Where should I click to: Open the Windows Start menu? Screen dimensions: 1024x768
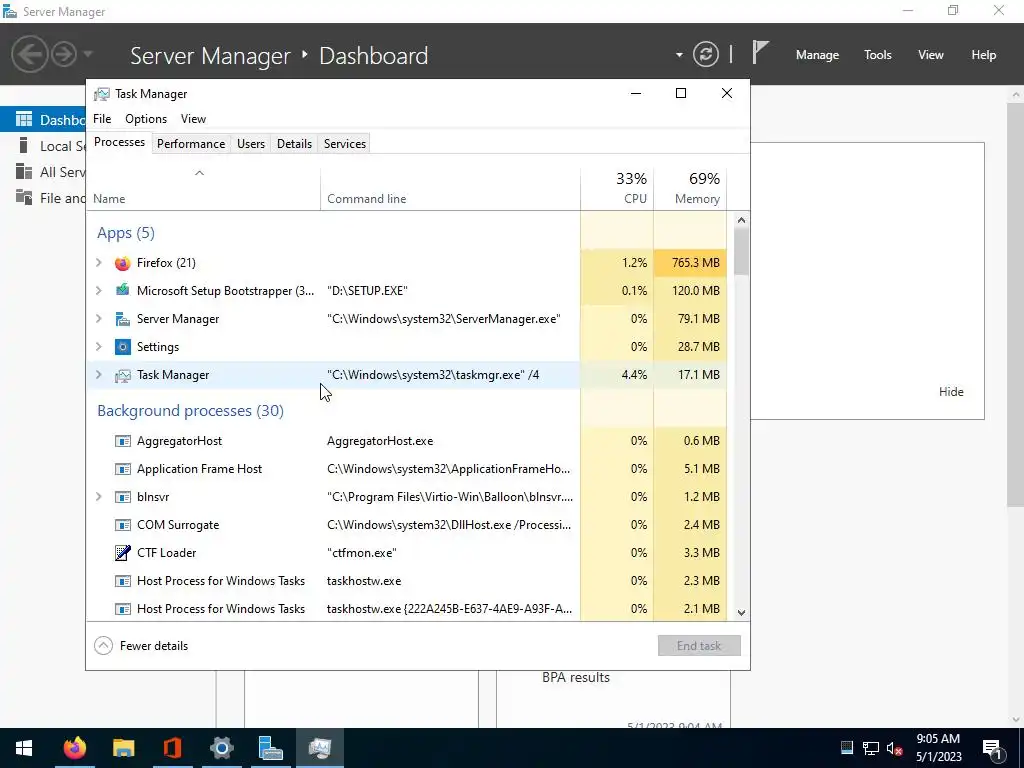click(24, 748)
